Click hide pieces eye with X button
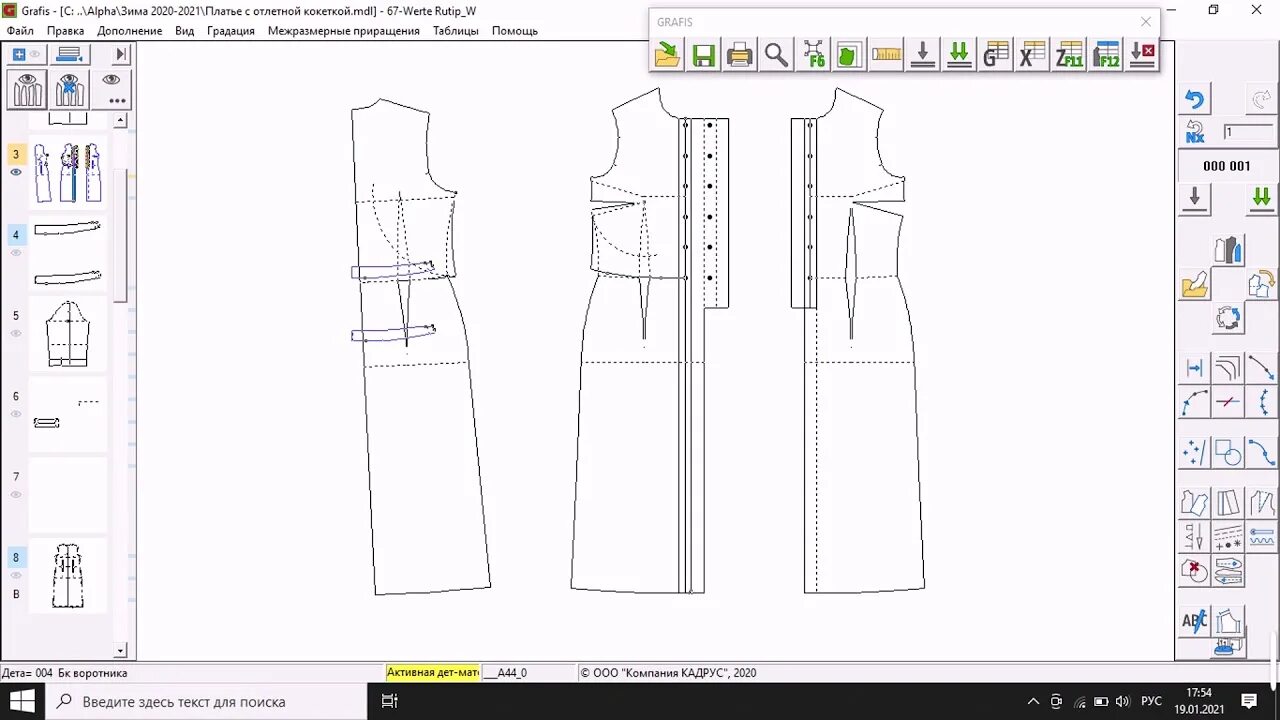 pyautogui.click(x=69, y=89)
